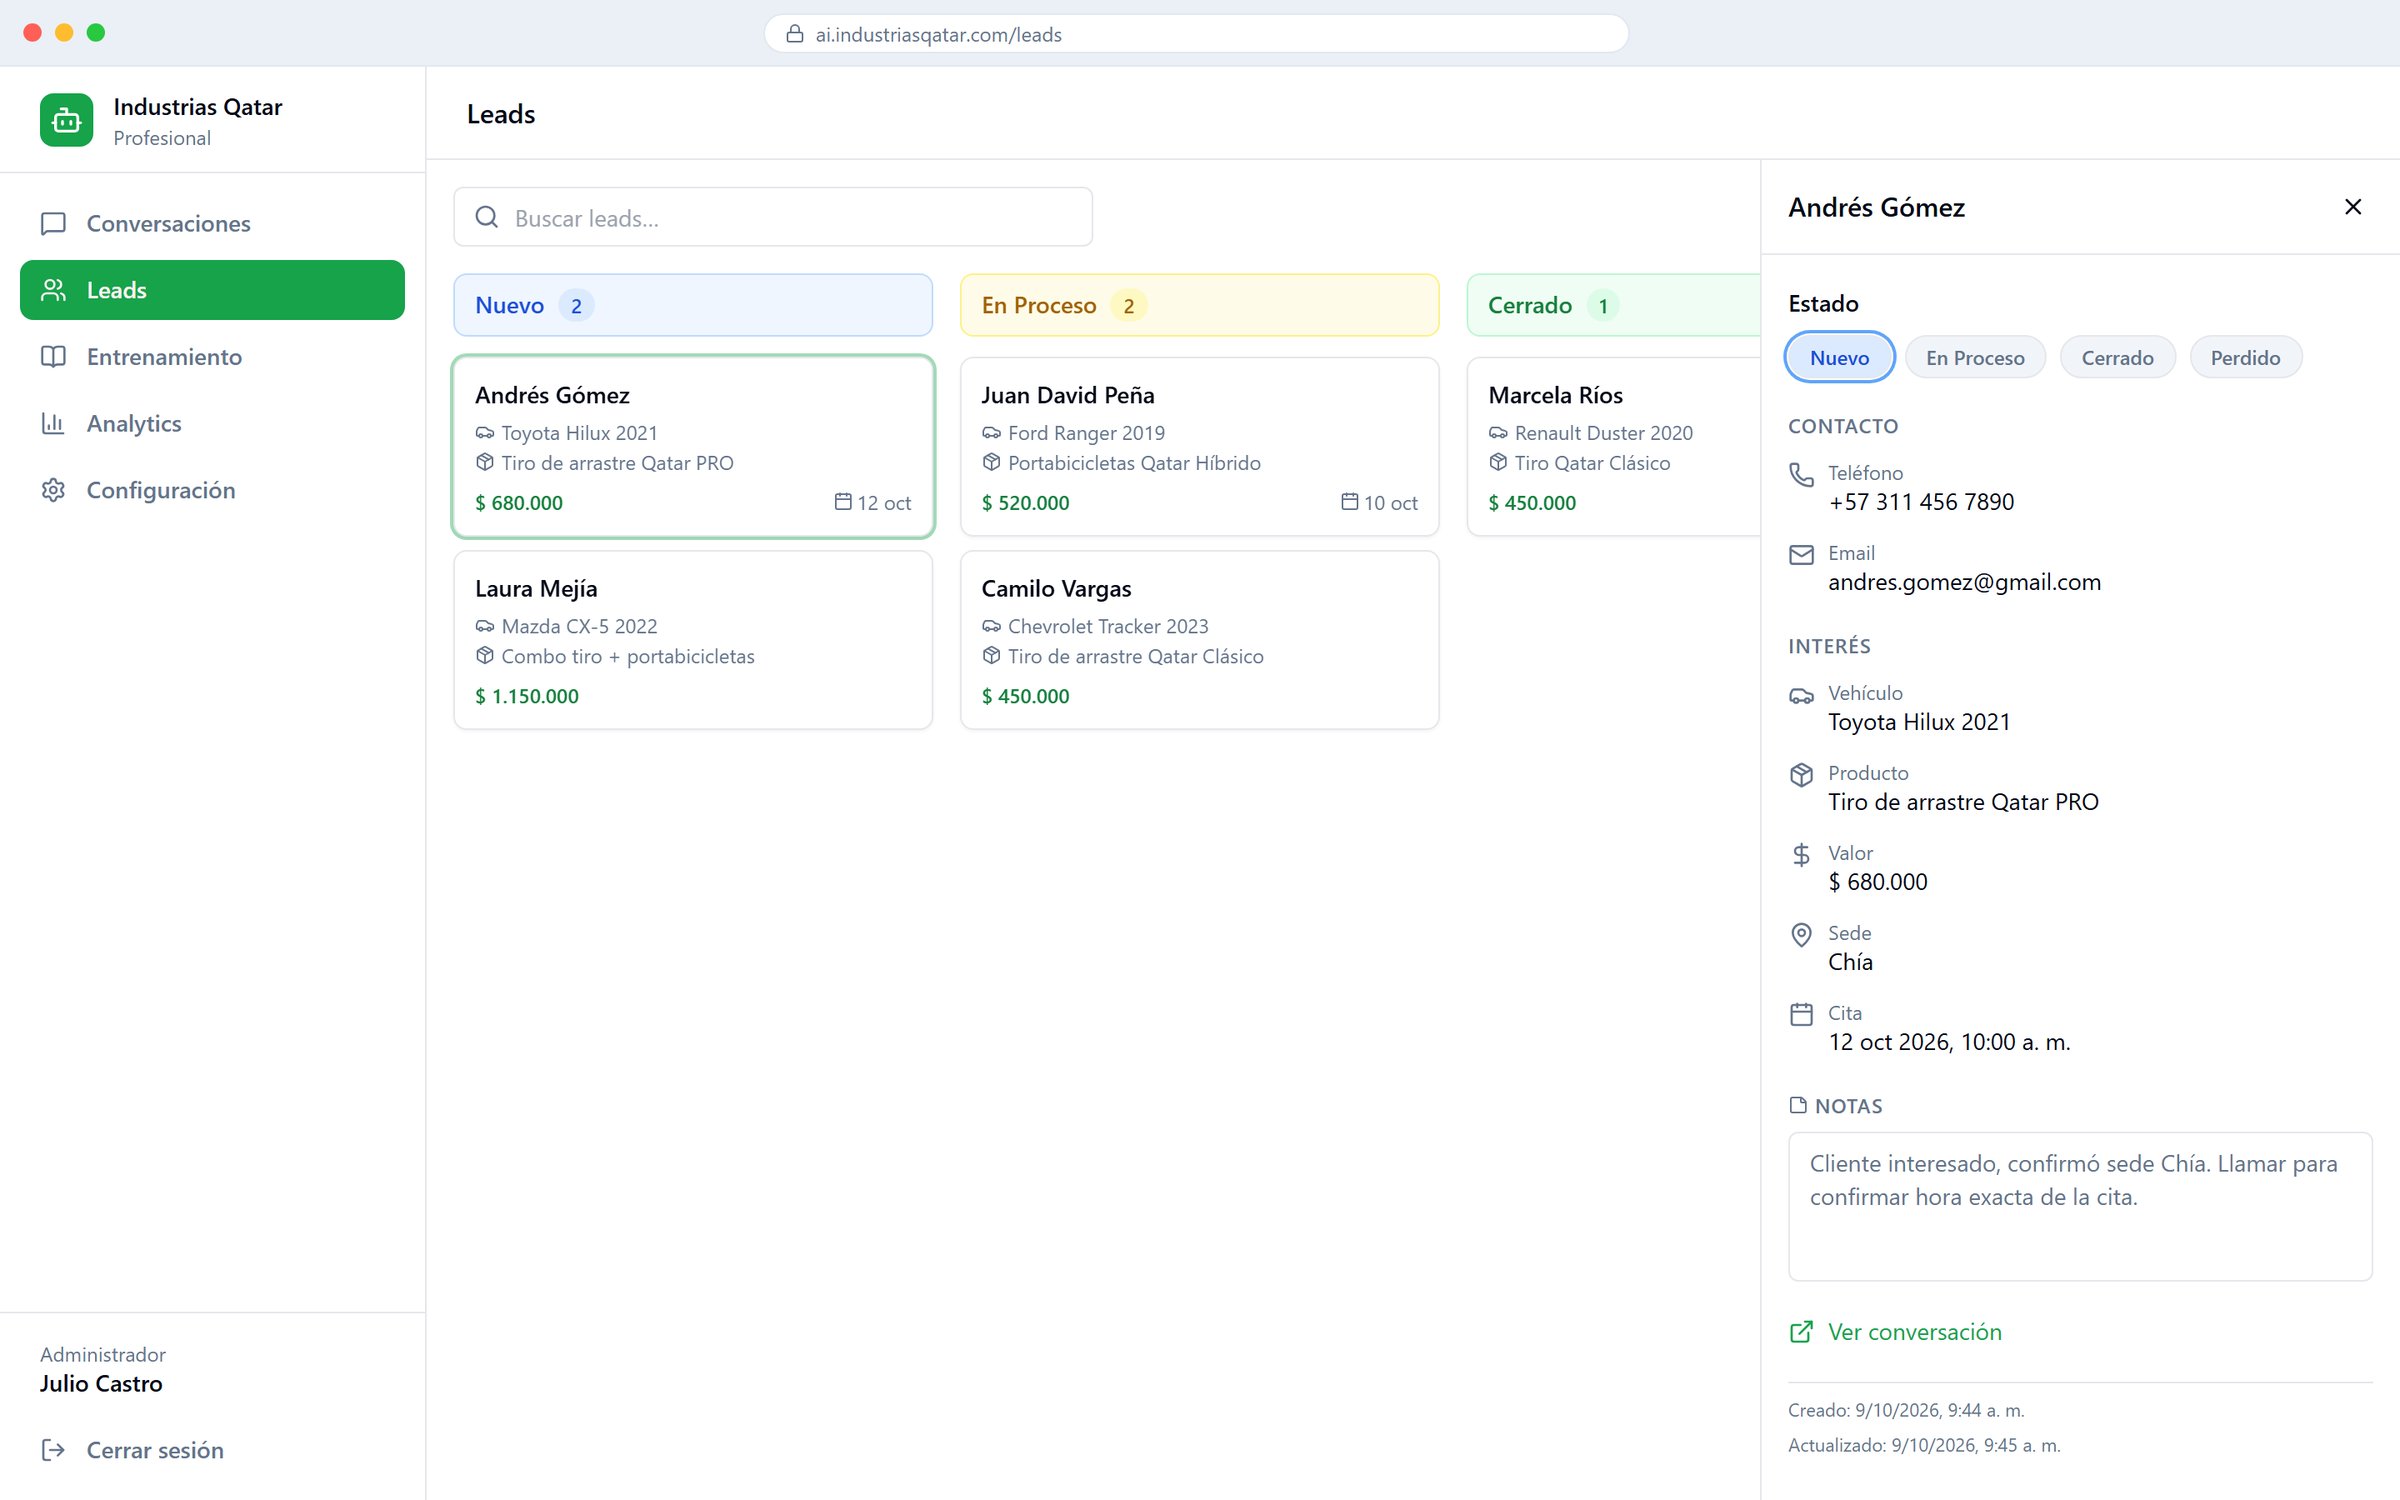The width and height of the screenshot is (2400, 1500).
Task: Click the box icon beside Producto
Action: point(1801,775)
